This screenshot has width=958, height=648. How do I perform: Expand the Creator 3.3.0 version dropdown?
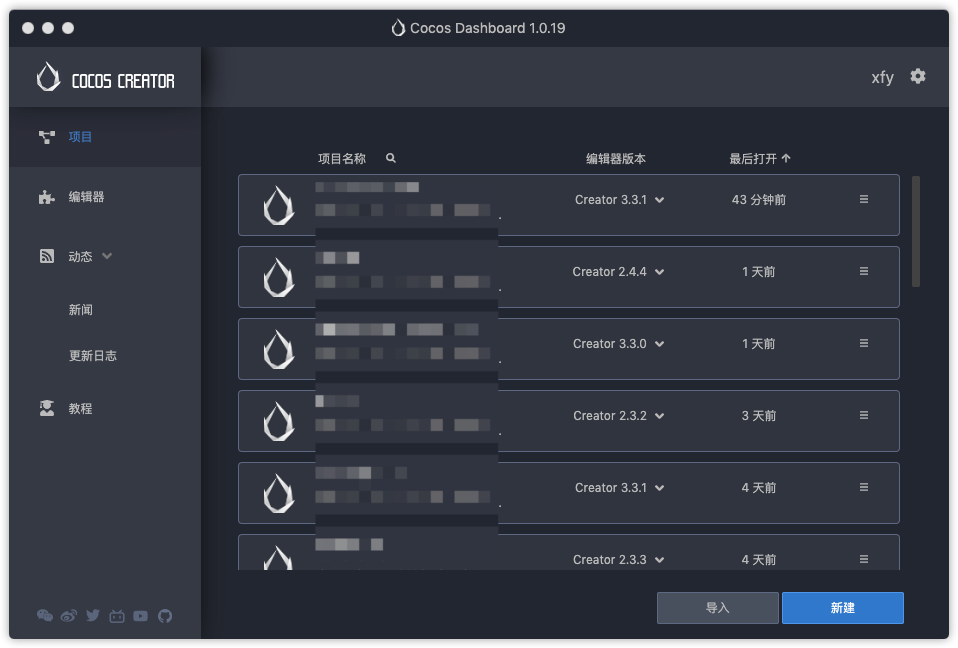(659, 344)
